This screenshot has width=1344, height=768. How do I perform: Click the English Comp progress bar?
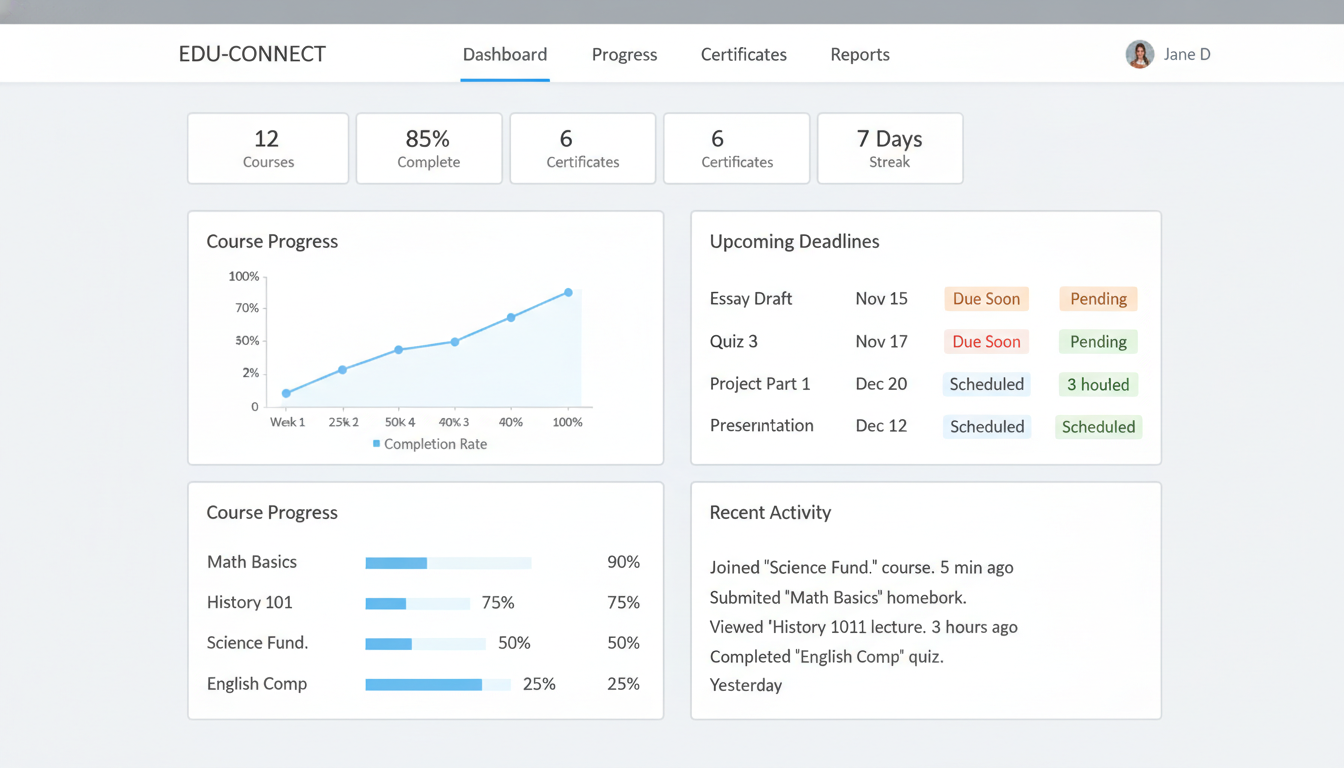(438, 685)
